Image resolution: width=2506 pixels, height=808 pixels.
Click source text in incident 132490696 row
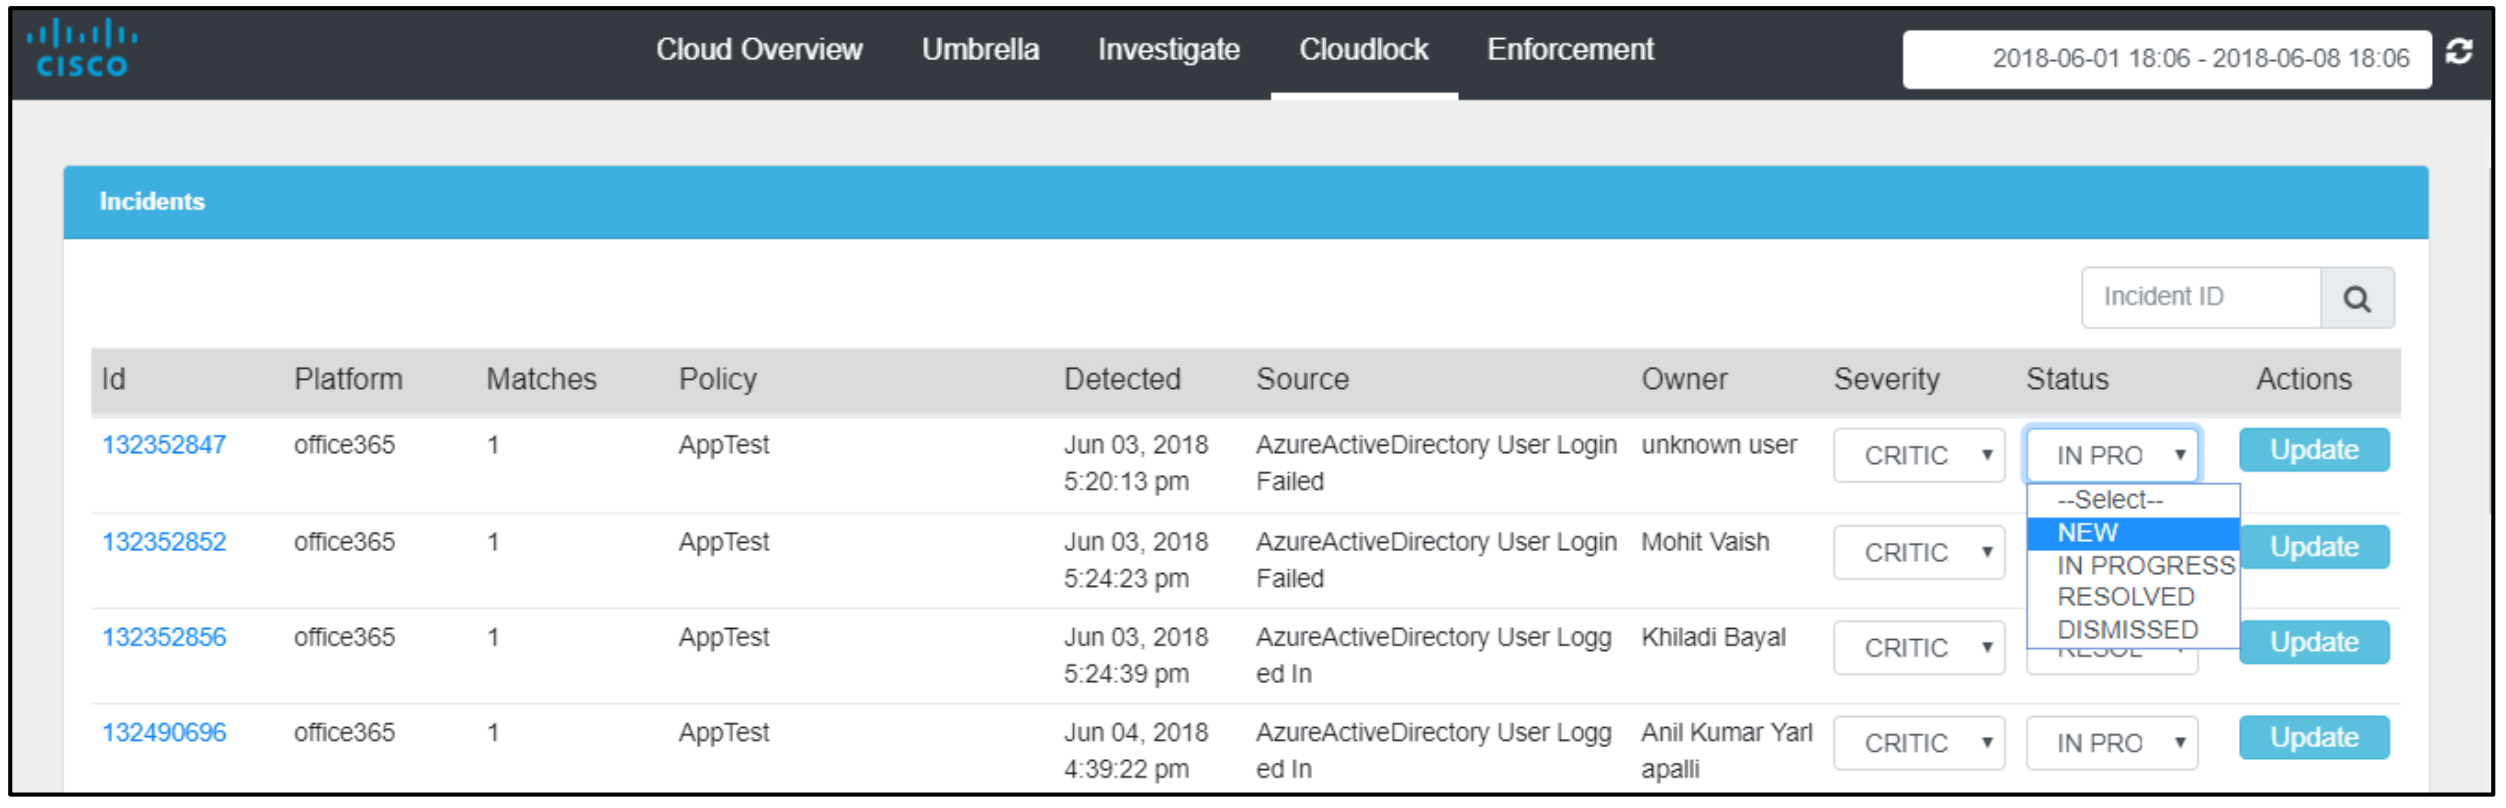tap(1434, 750)
